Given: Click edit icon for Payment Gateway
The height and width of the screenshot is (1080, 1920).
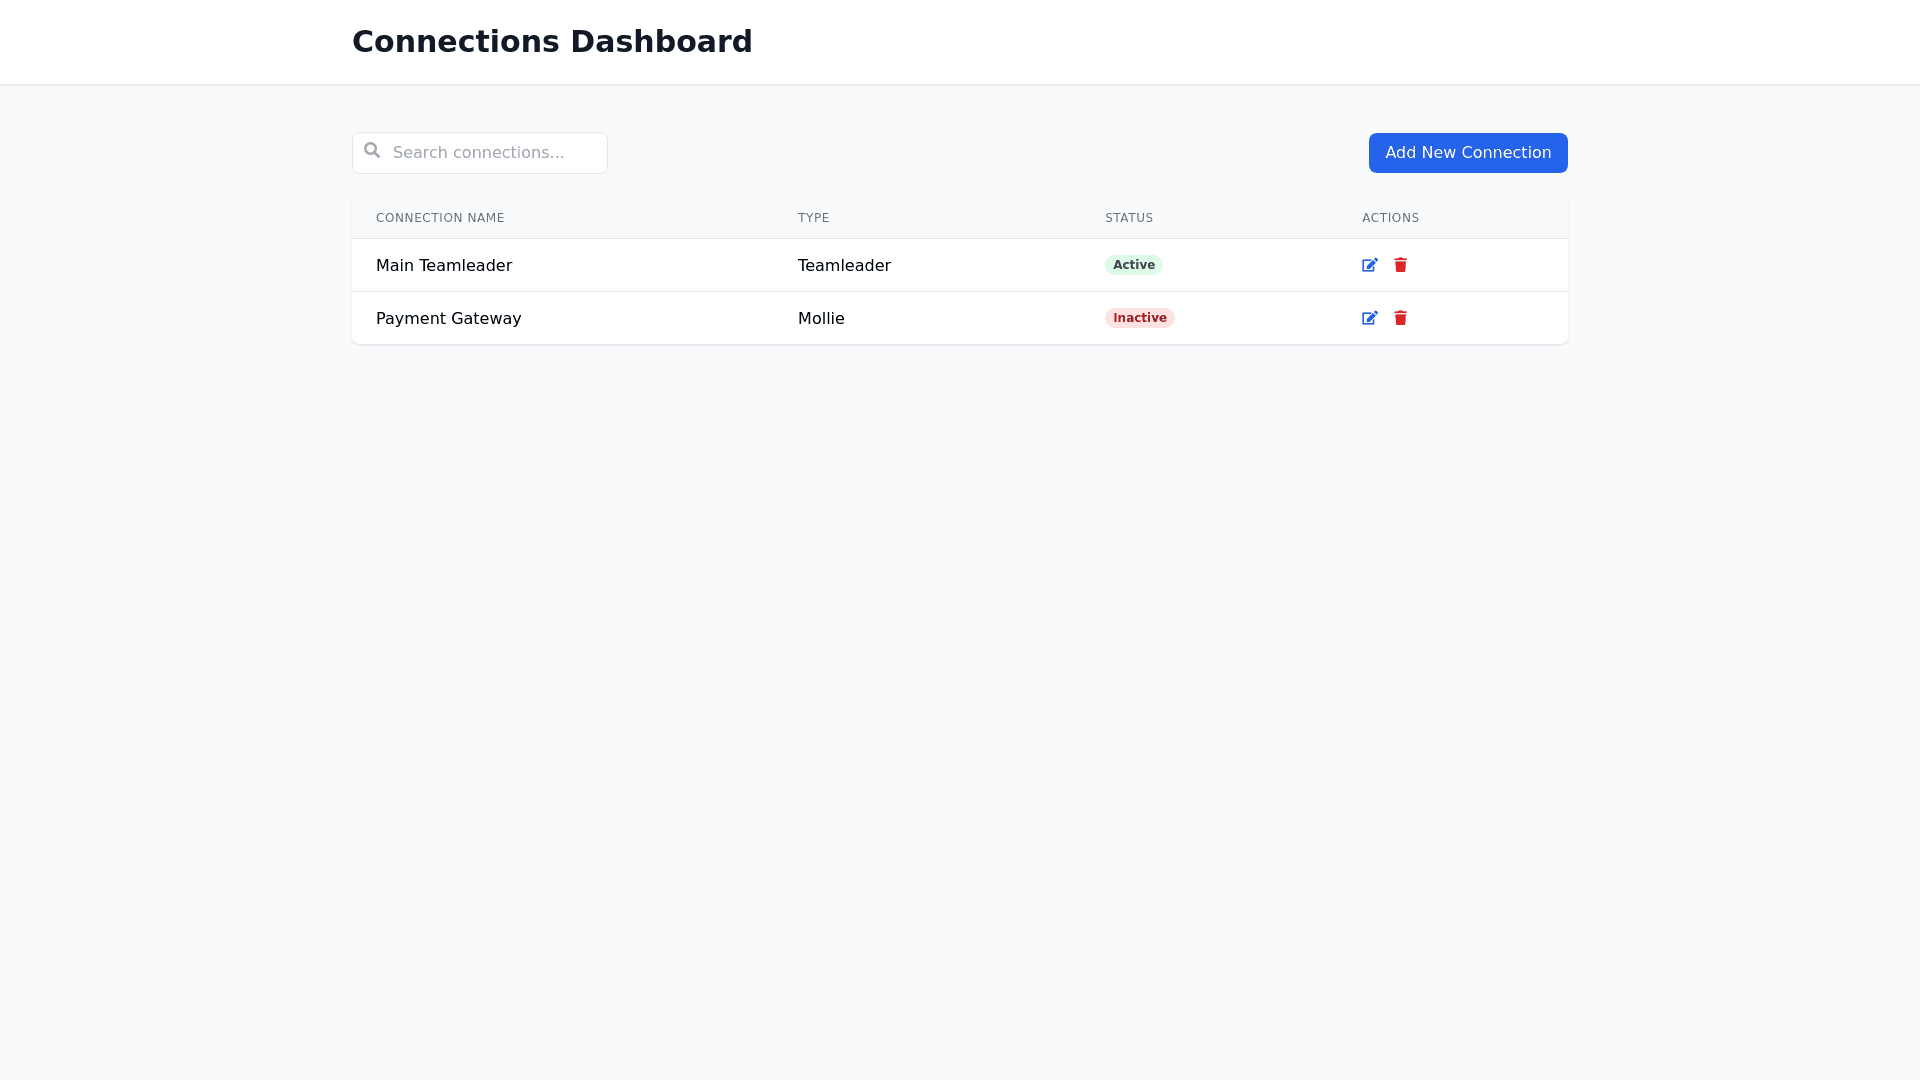Looking at the screenshot, I should point(1369,318).
